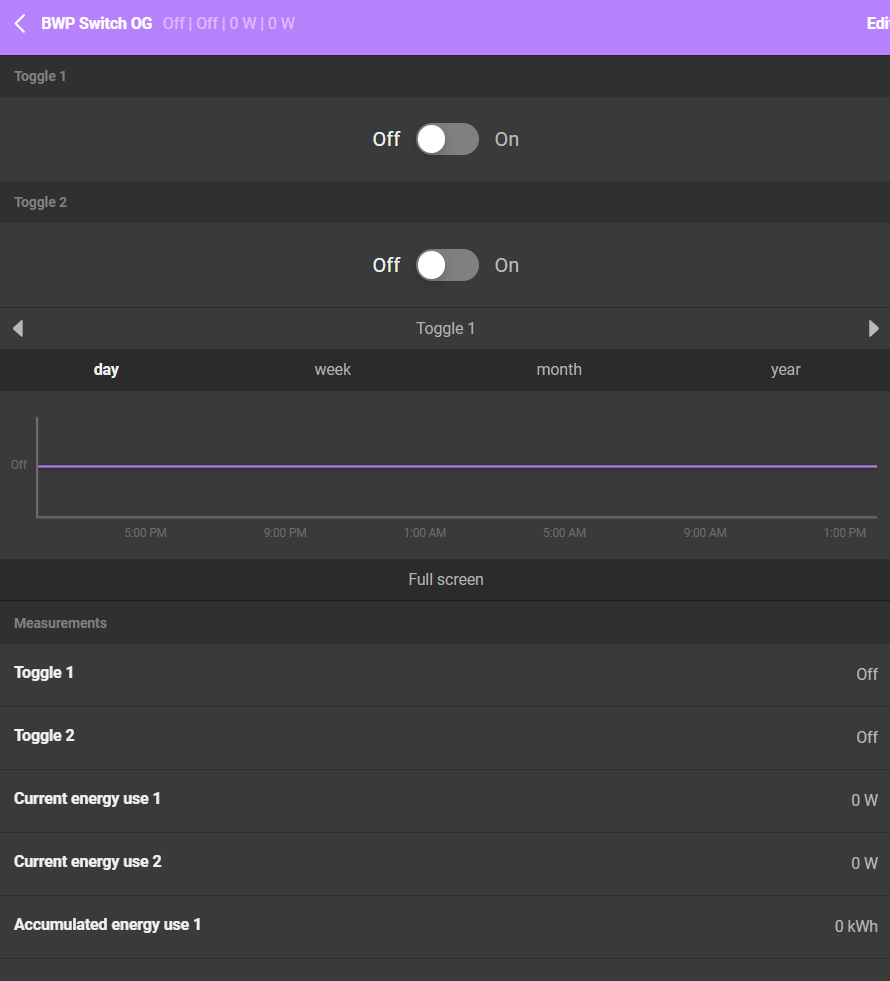
Task: Click the Edit button in header
Action: [x=877, y=23]
